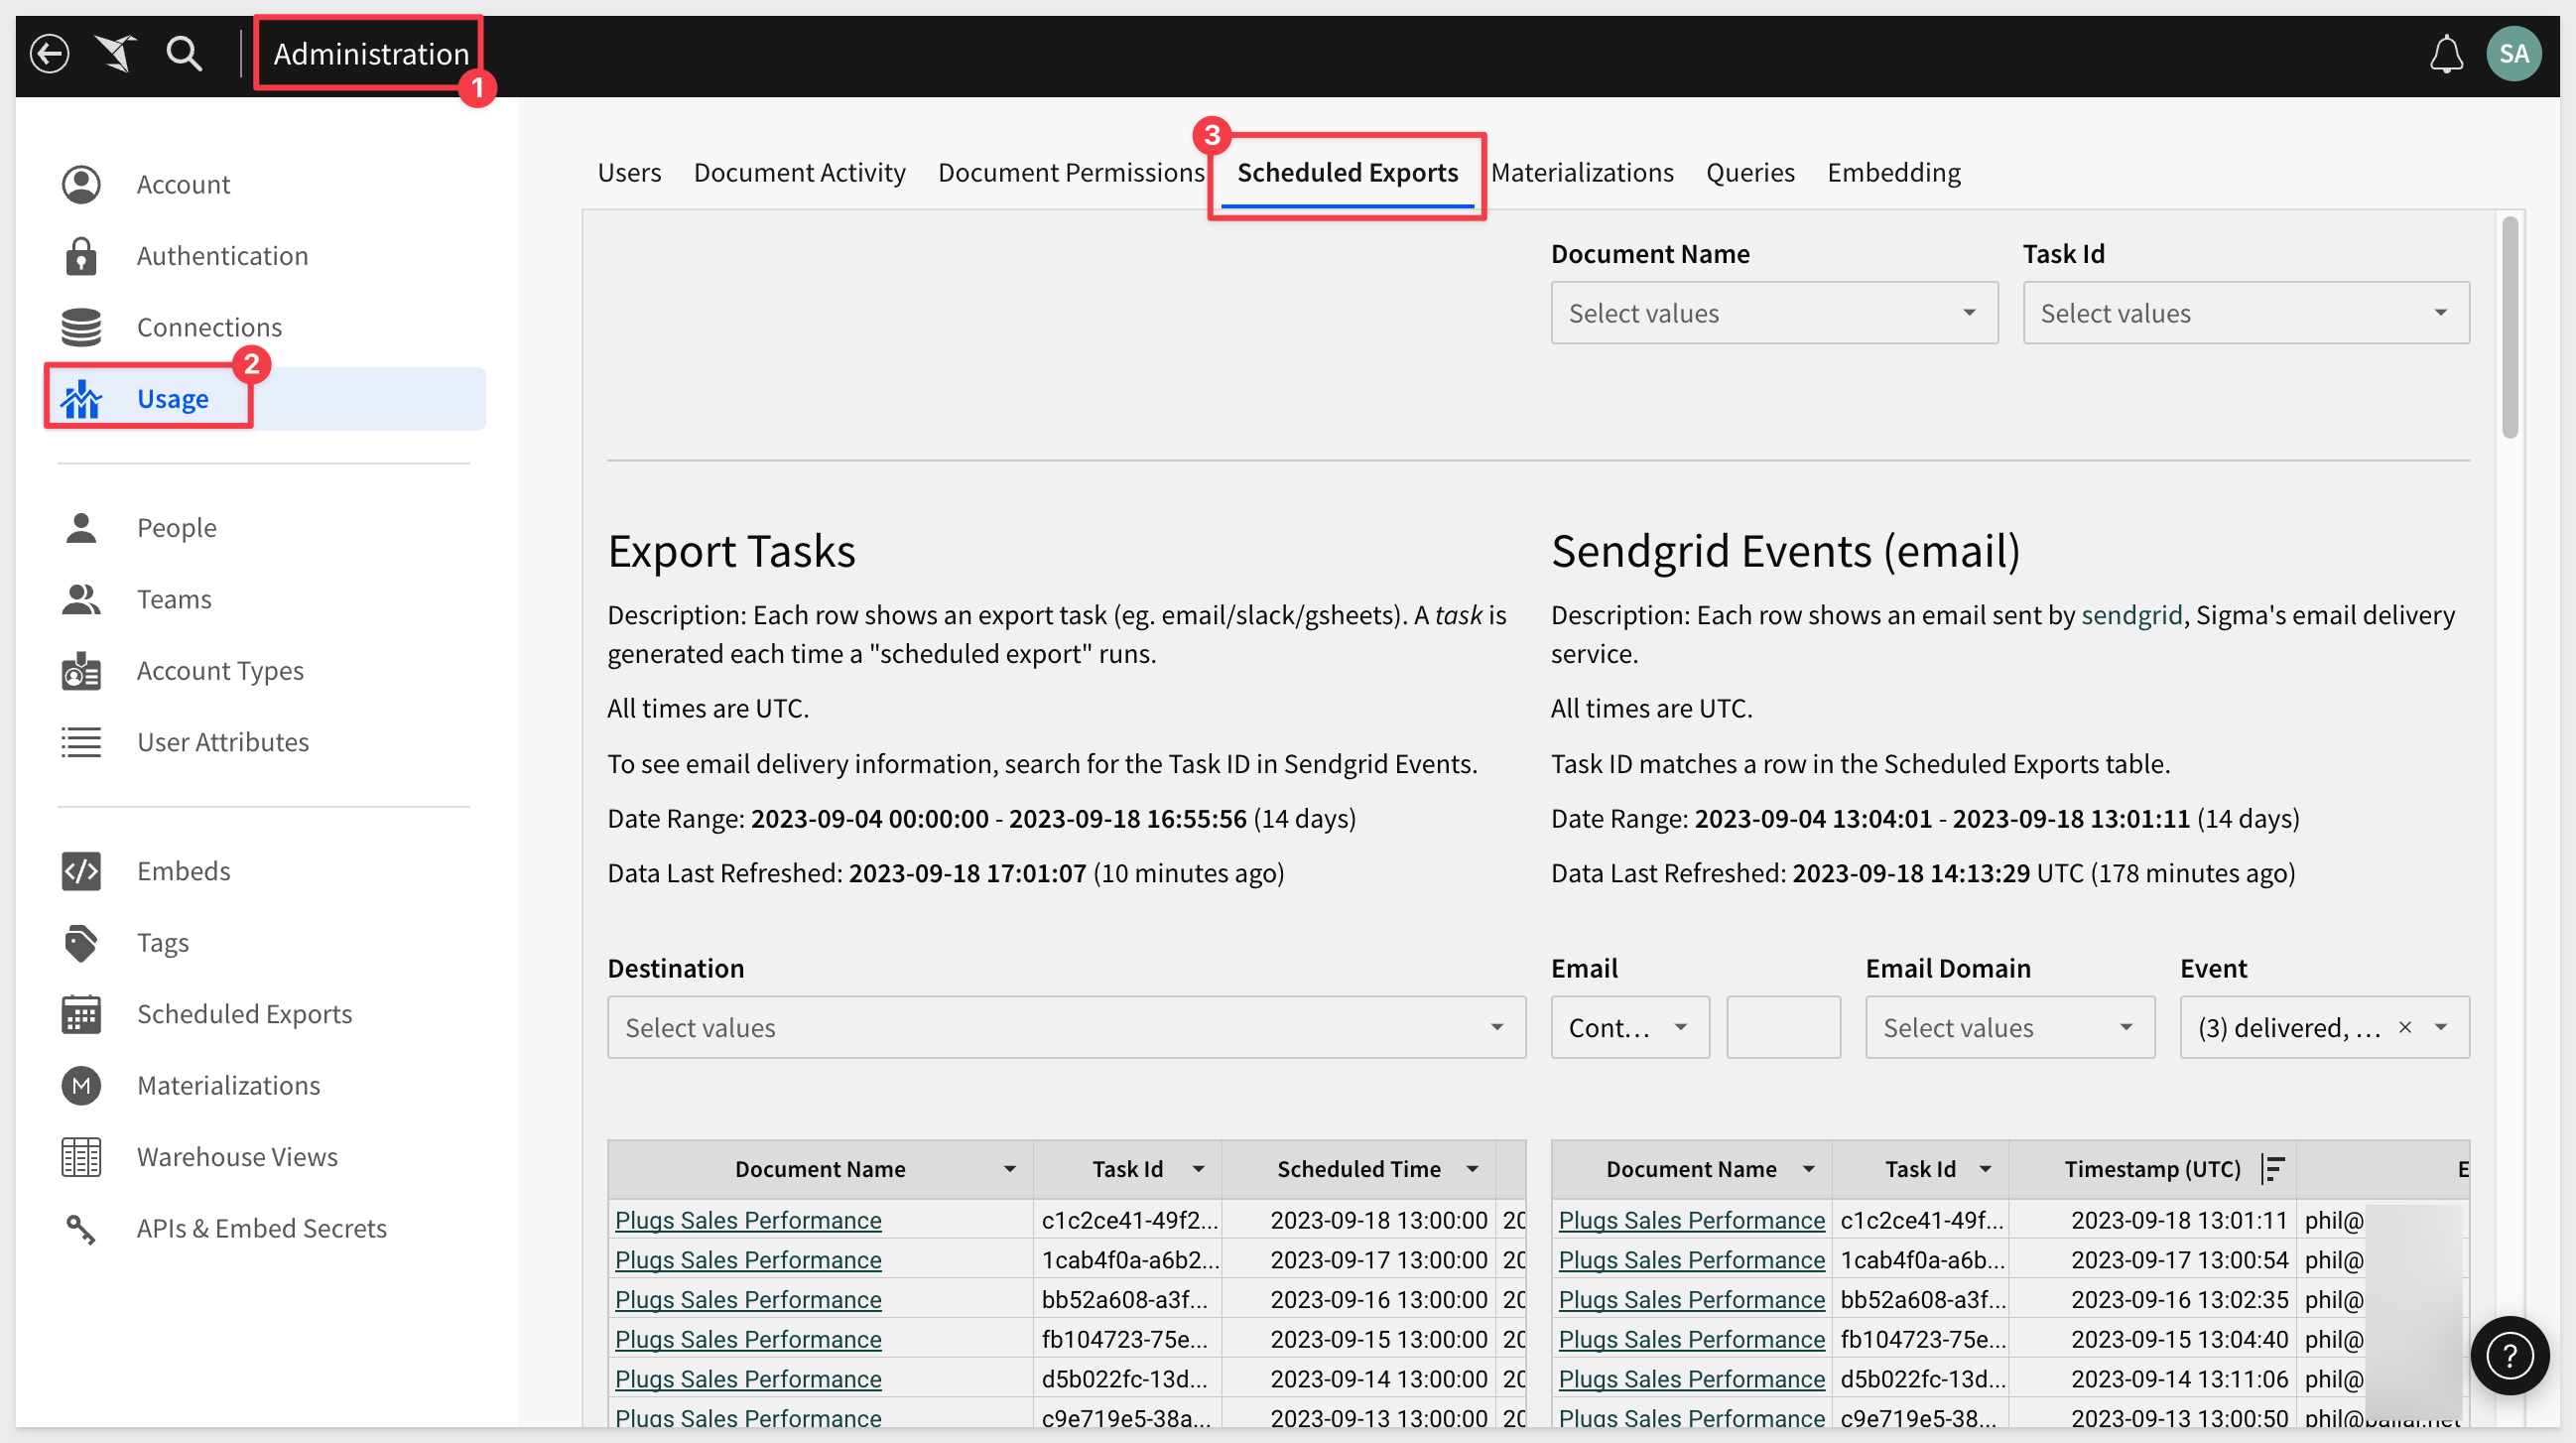Open the sendgrid link in description
This screenshot has width=2576, height=1443.
[2131, 614]
